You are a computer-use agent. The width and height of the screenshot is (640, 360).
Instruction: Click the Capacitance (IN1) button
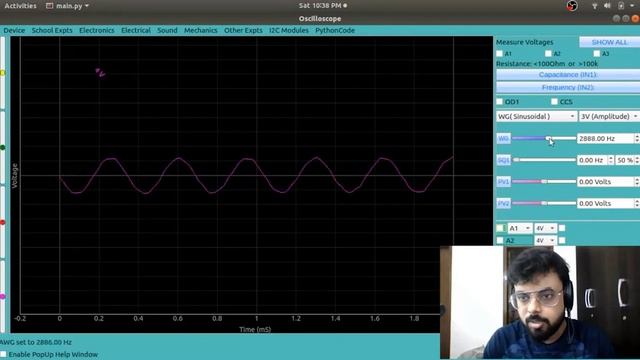[568, 75]
